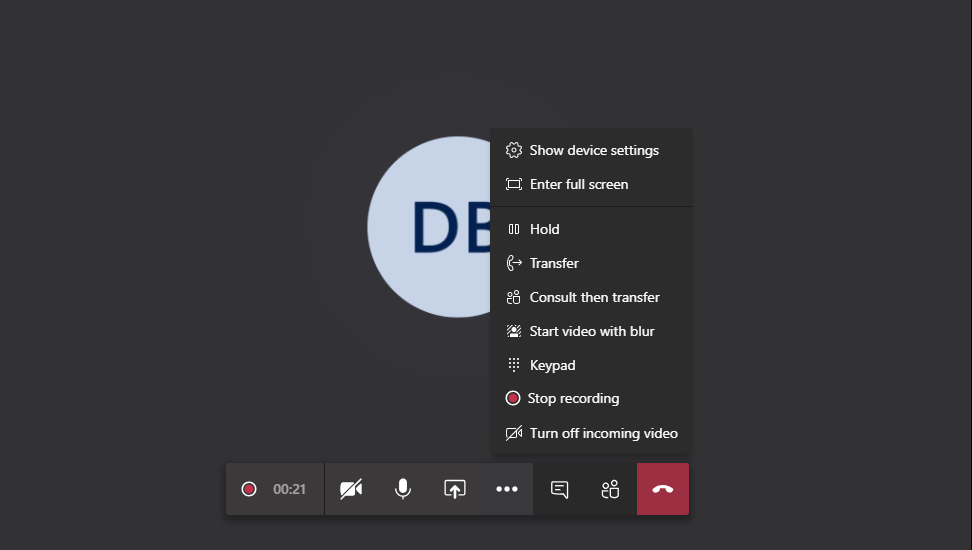972x550 pixels.
Task: Close the more actions ellipsis menu
Action: 506,489
